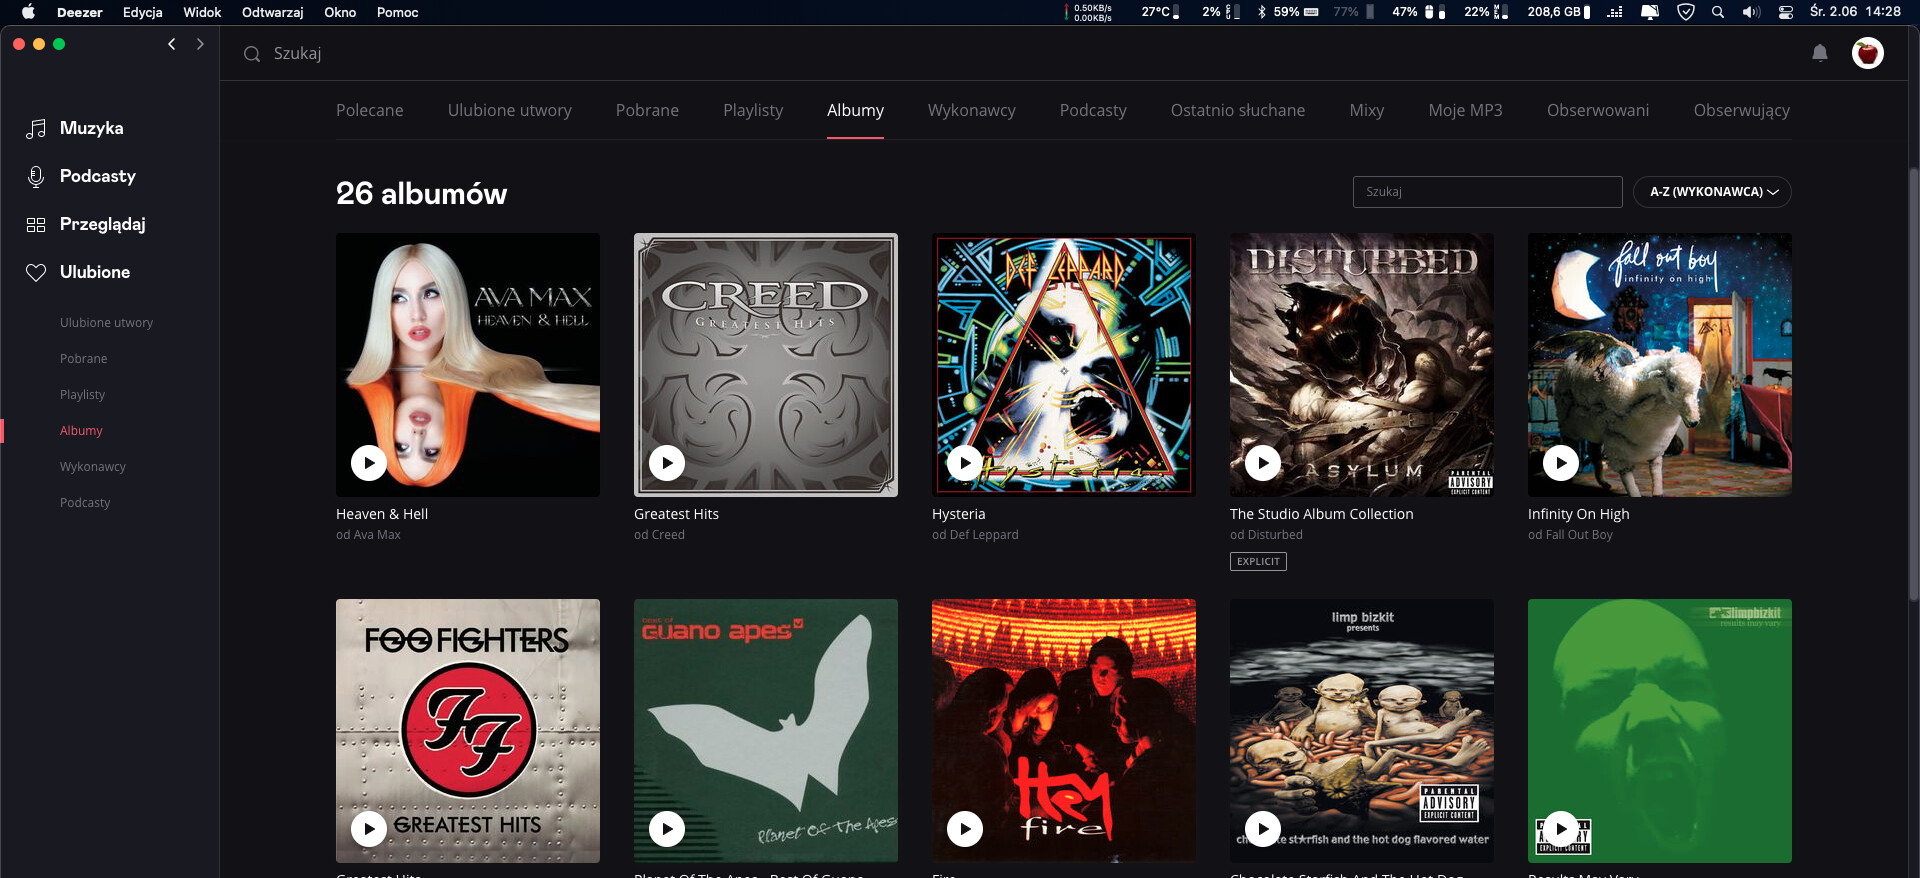Switch to the Podcasty tab
This screenshot has height=878, width=1920.
click(x=1093, y=110)
